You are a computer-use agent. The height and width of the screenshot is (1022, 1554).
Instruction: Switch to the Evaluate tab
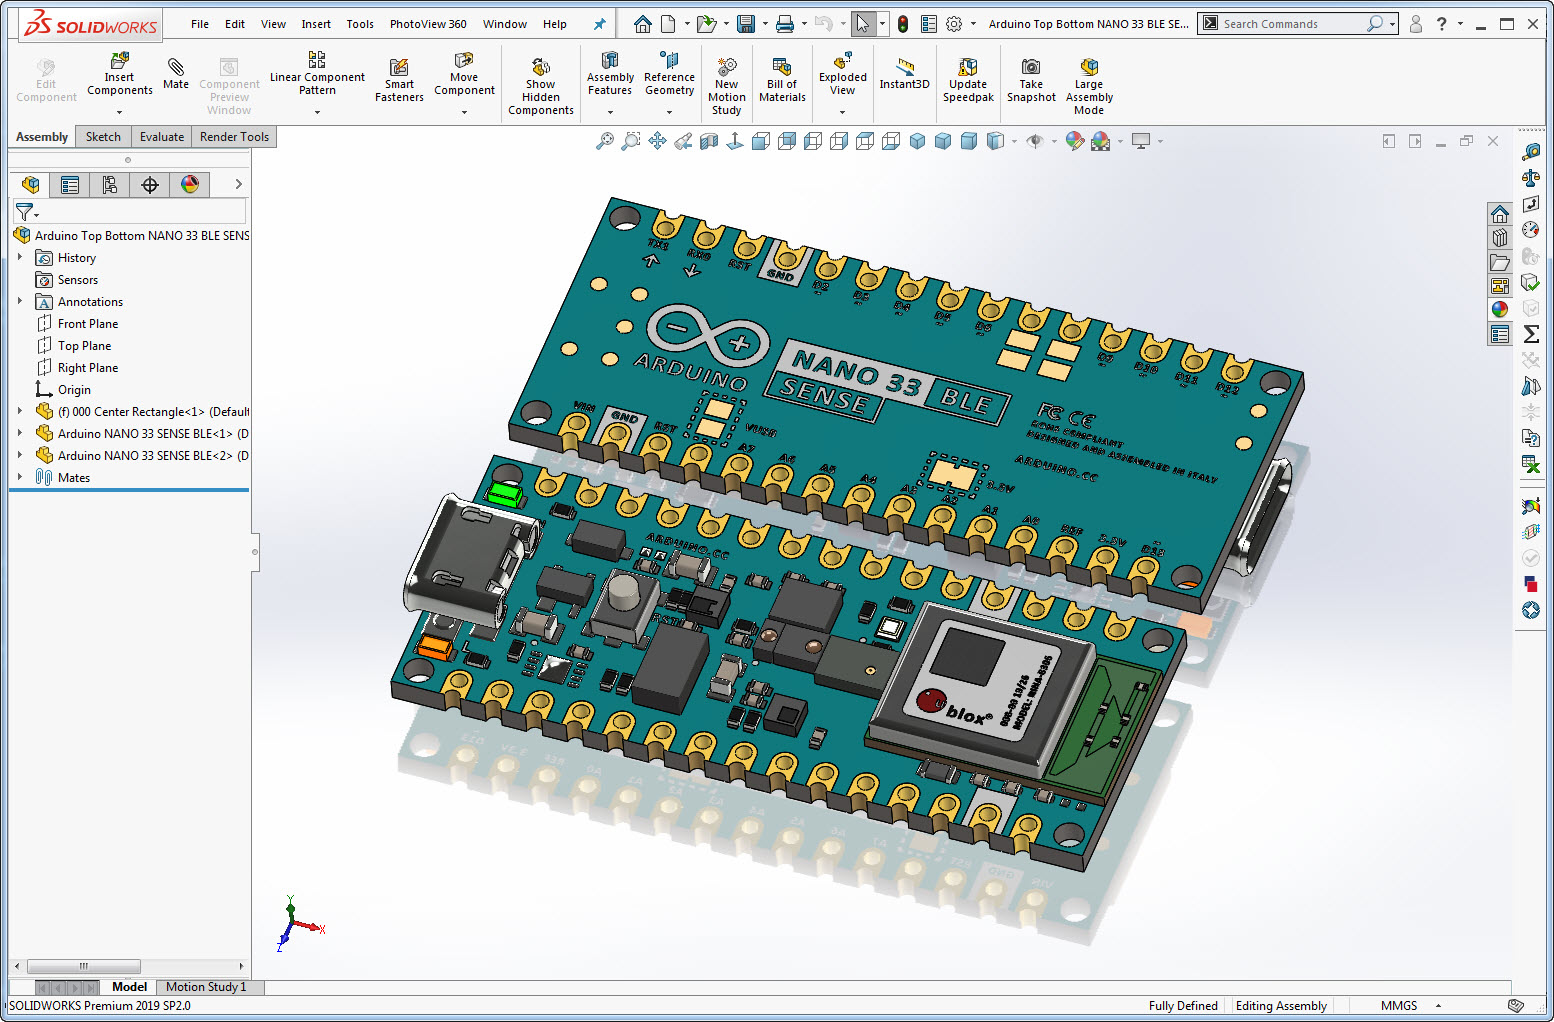[162, 137]
